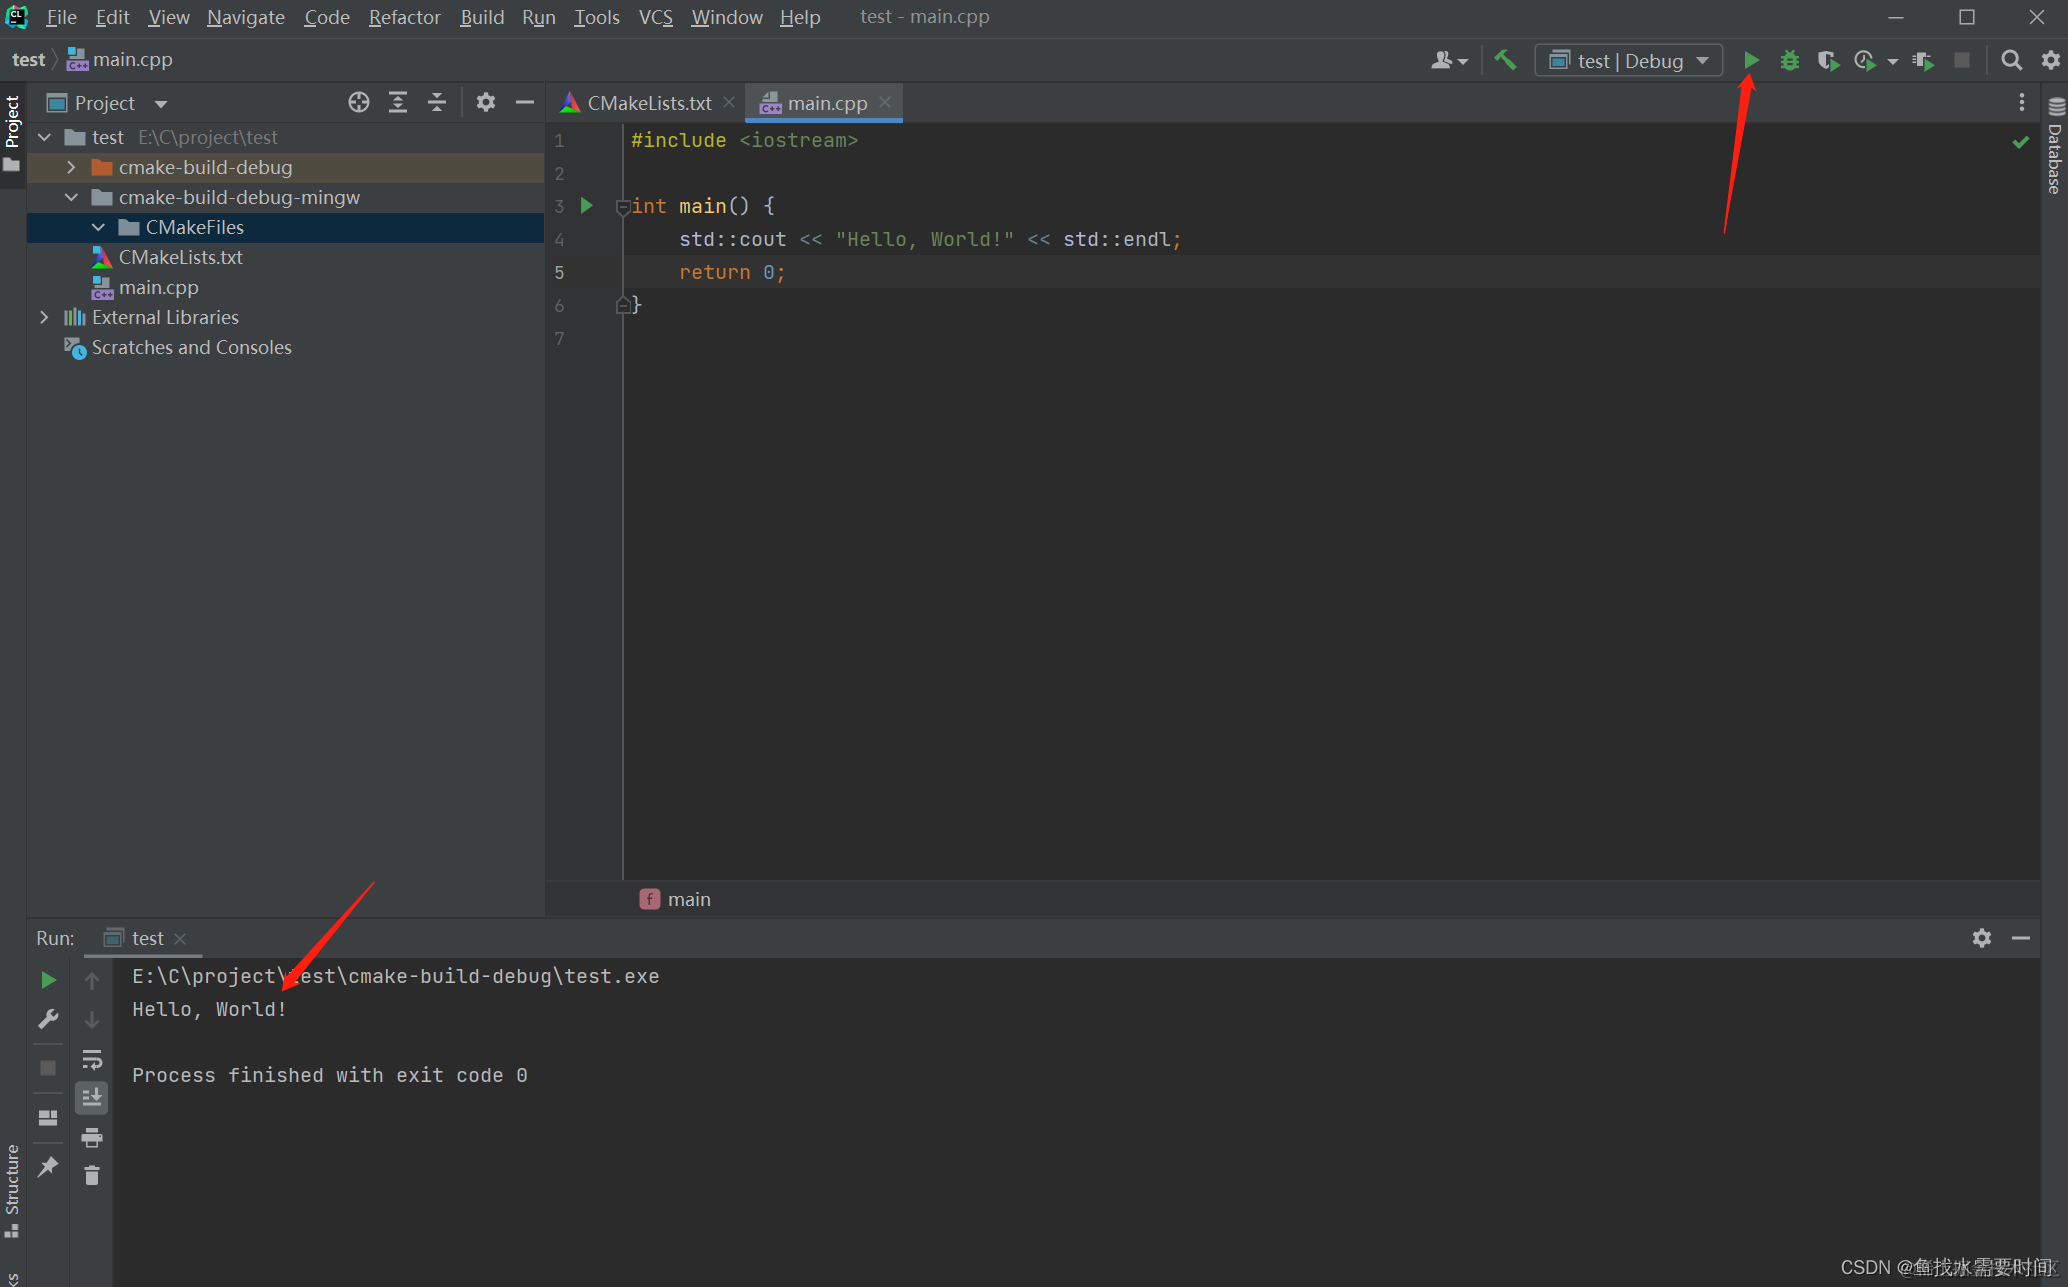Click the green Run button in toolbar
Viewport: 2068px width, 1287px height.
pyautogui.click(x=1751, y=61)
